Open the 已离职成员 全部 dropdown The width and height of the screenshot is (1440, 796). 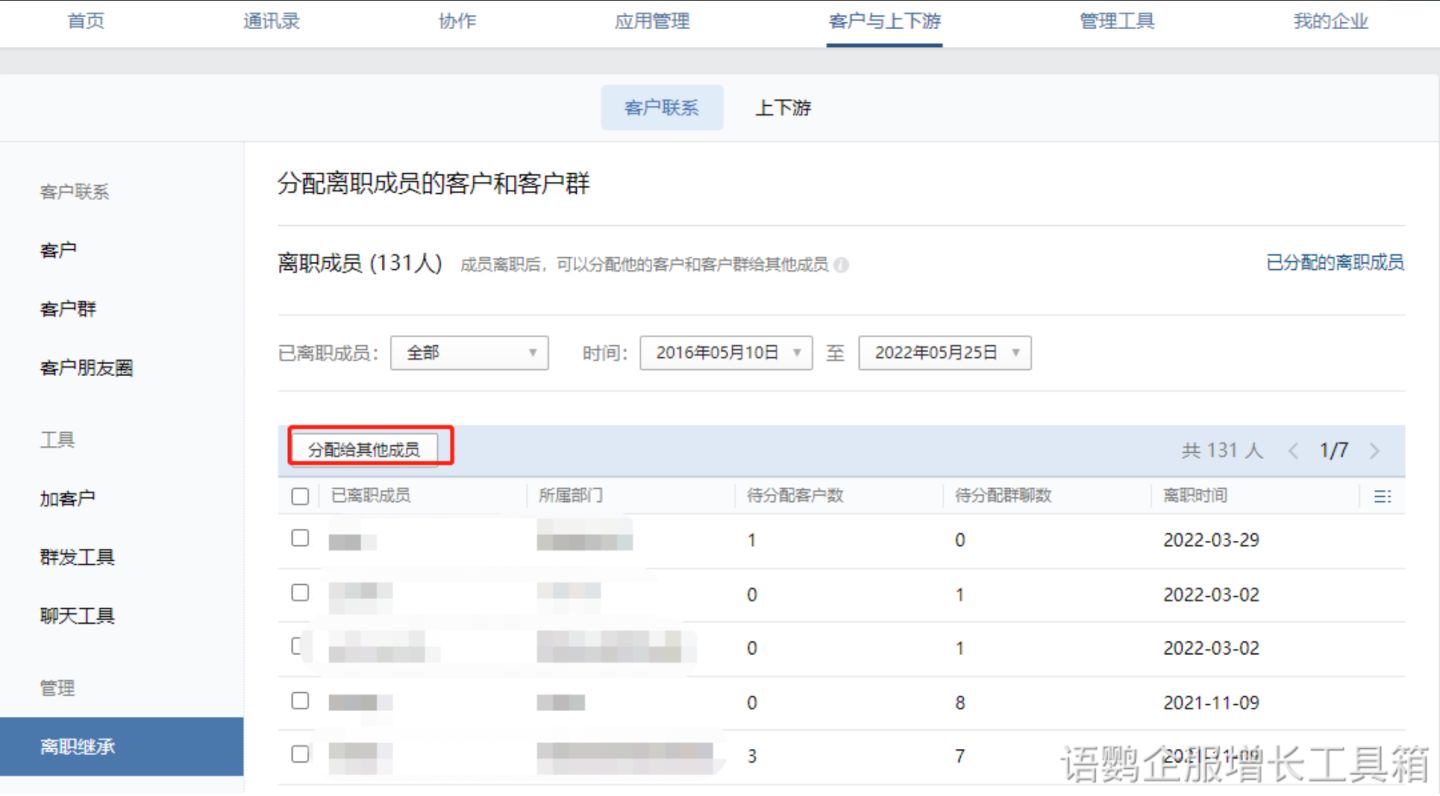pos(469,353)
